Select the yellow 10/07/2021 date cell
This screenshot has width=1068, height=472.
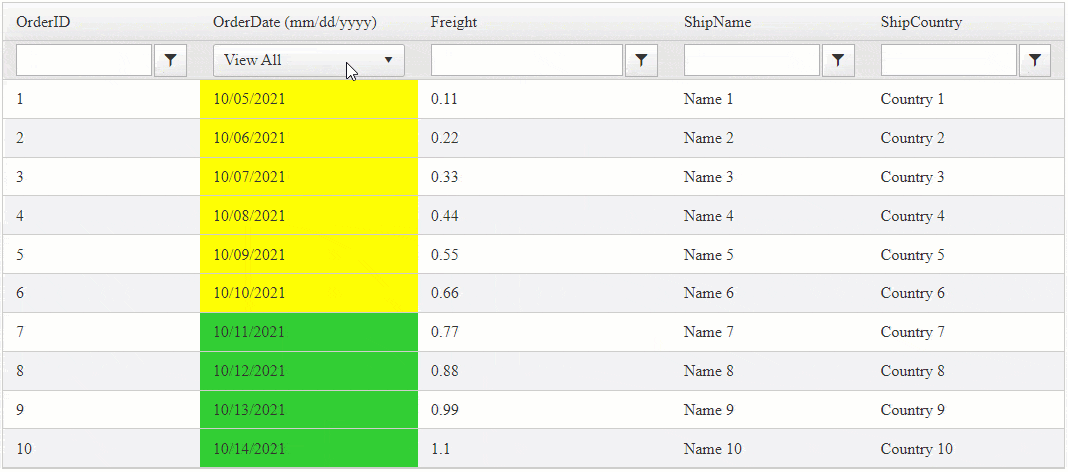tap(309, 177)
